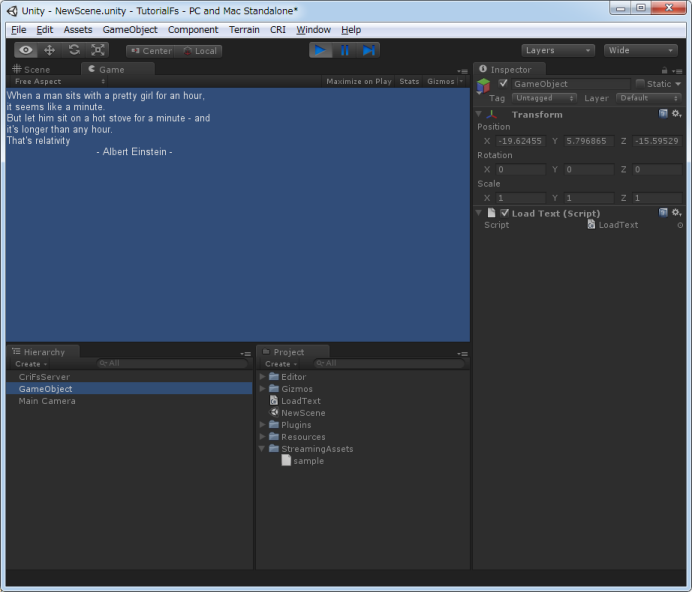Click the Step frame button
This screenshot has width=692, height=592.
coord(369,50)
